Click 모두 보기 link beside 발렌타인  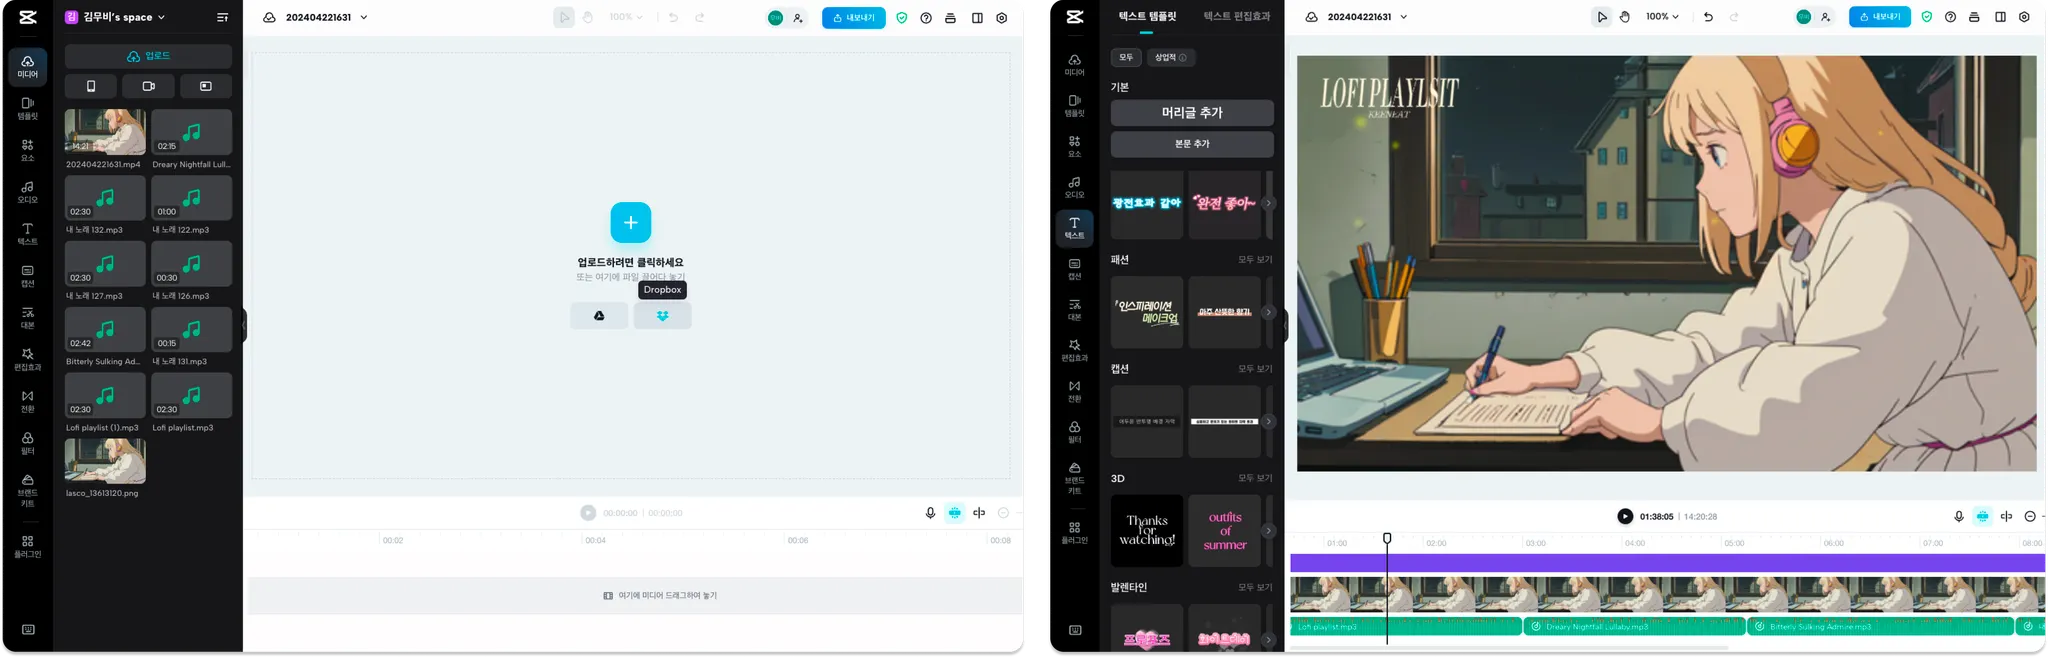1255,587
